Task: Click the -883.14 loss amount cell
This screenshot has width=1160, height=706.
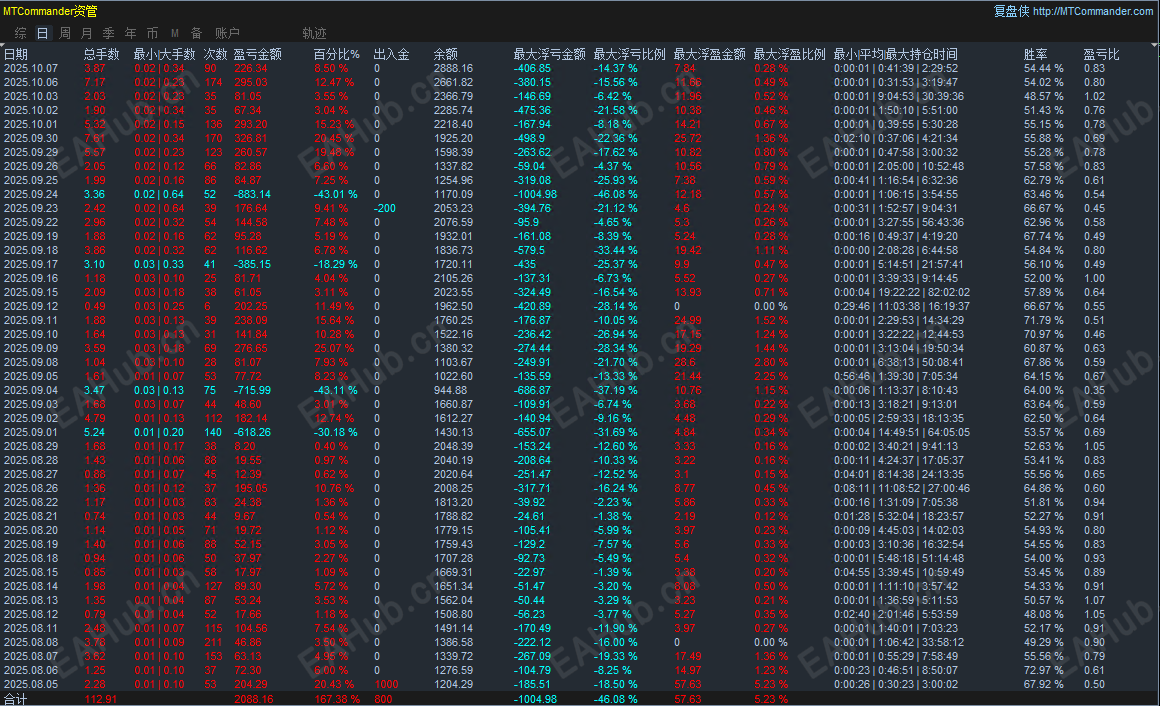Action: pyautogui.click(x=252, y=194)
